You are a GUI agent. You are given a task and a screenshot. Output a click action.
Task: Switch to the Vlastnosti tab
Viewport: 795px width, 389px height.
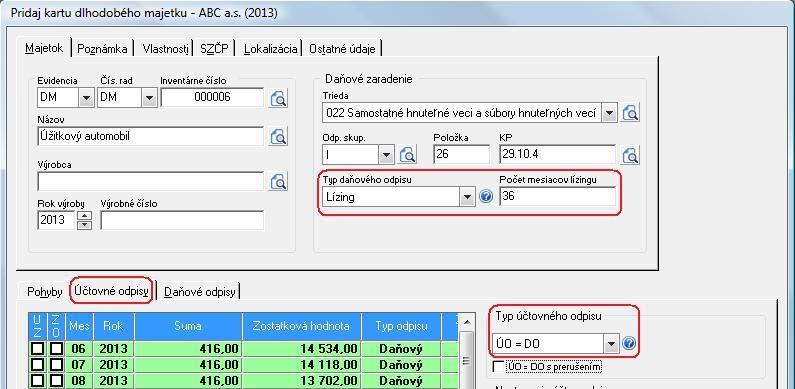point(165,49)
